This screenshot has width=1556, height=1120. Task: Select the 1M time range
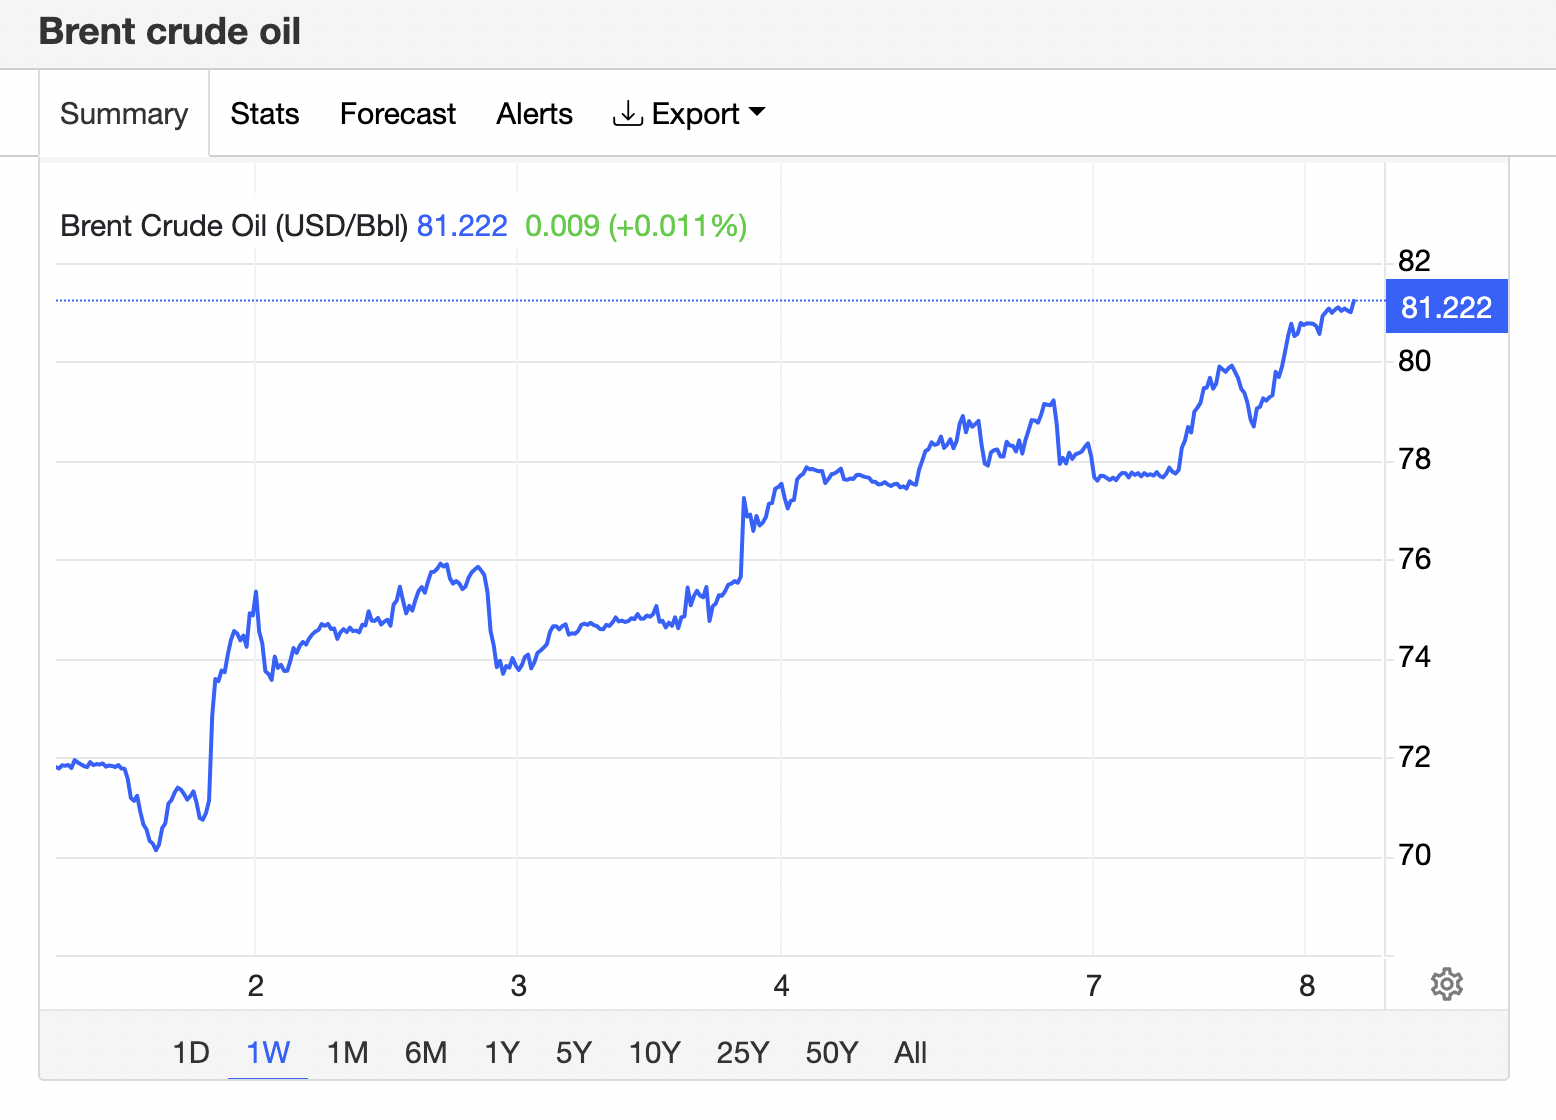348,1052
